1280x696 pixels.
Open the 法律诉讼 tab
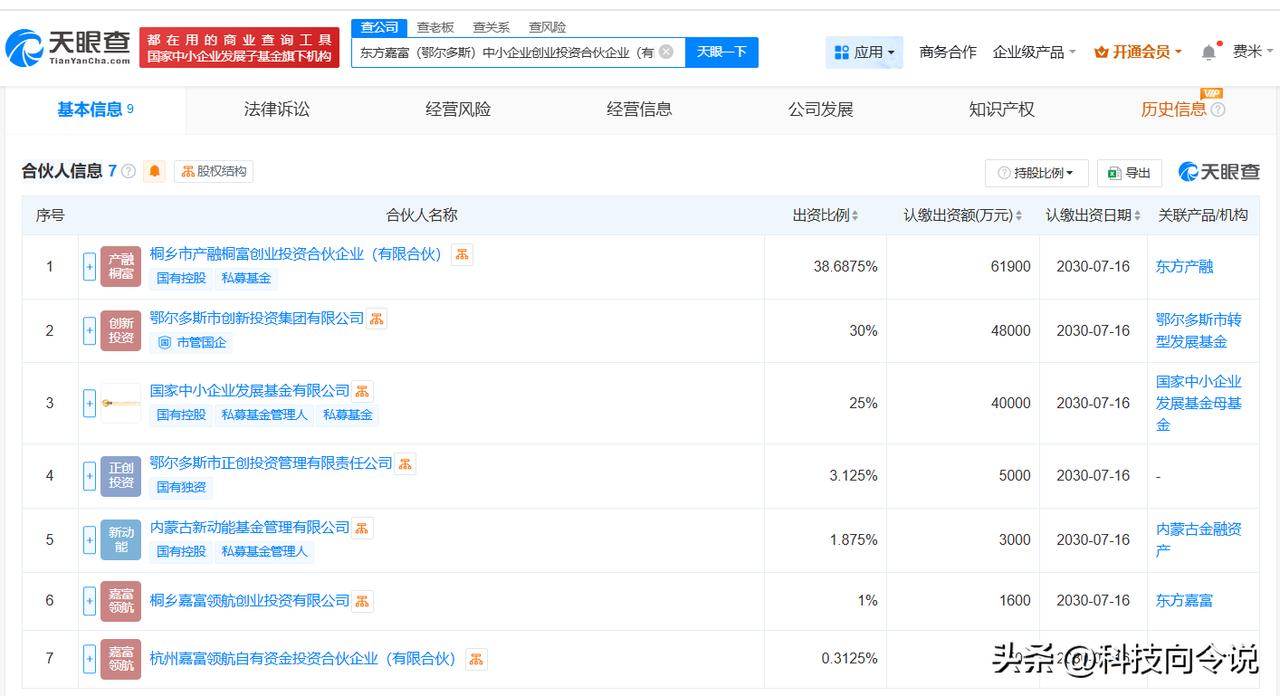(x=277, y=110)
